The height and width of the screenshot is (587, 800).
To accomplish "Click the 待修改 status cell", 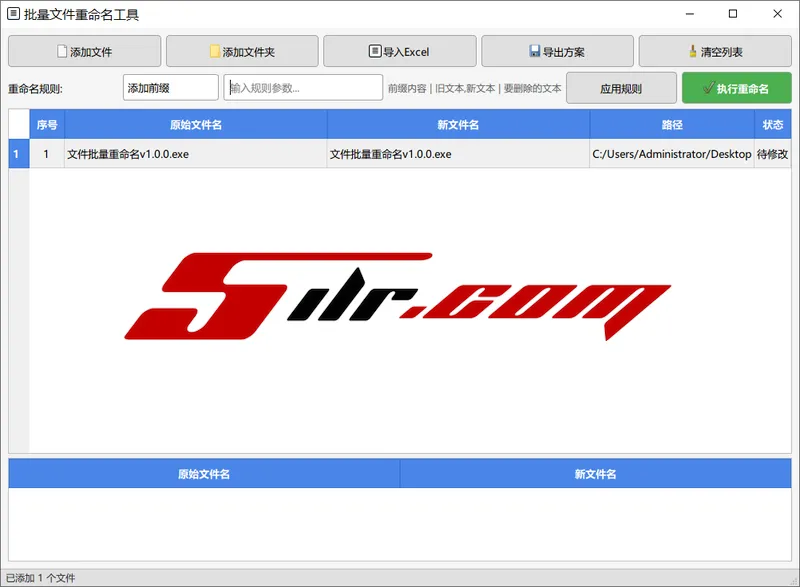I will [772, 154].
